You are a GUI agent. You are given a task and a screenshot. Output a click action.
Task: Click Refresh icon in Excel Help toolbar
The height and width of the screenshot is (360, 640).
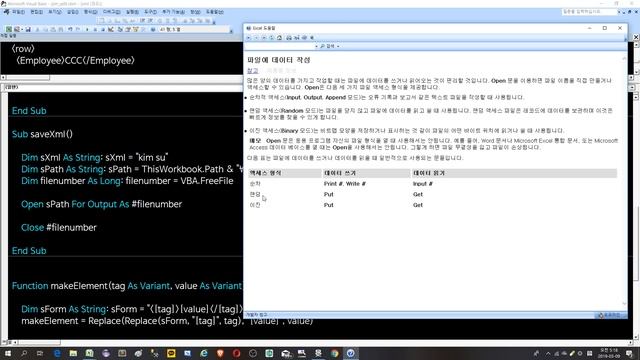click(271, 38)
